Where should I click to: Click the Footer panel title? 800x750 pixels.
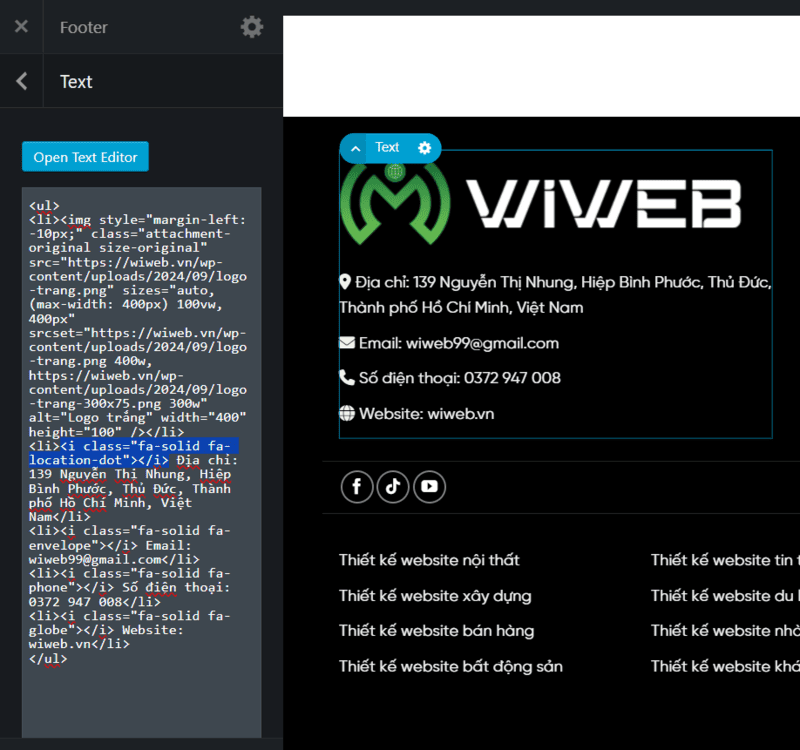[x=84, y=28]
